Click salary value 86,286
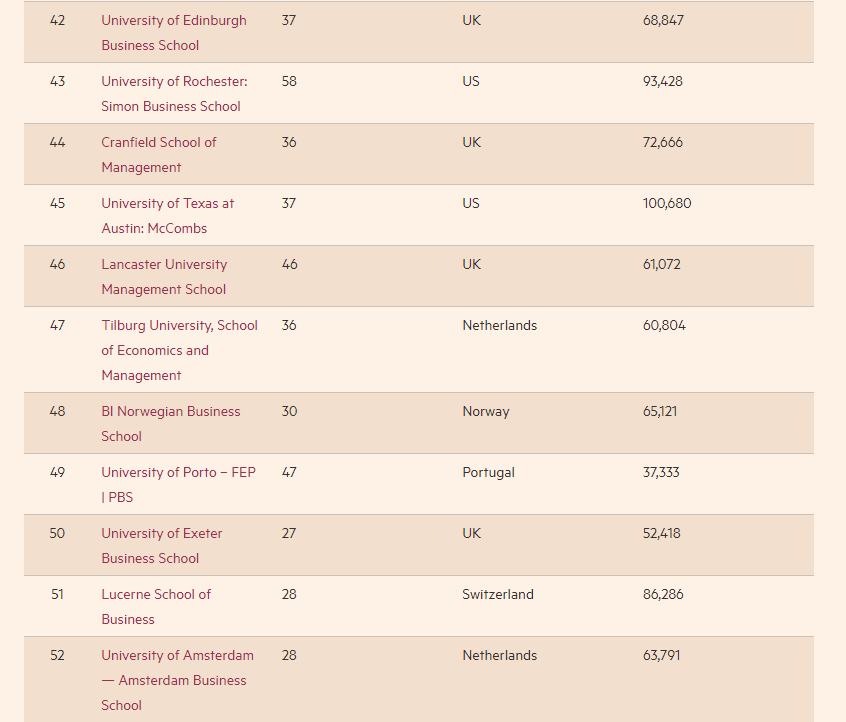Viewport: 846px width, 722px height. point(663,594)
